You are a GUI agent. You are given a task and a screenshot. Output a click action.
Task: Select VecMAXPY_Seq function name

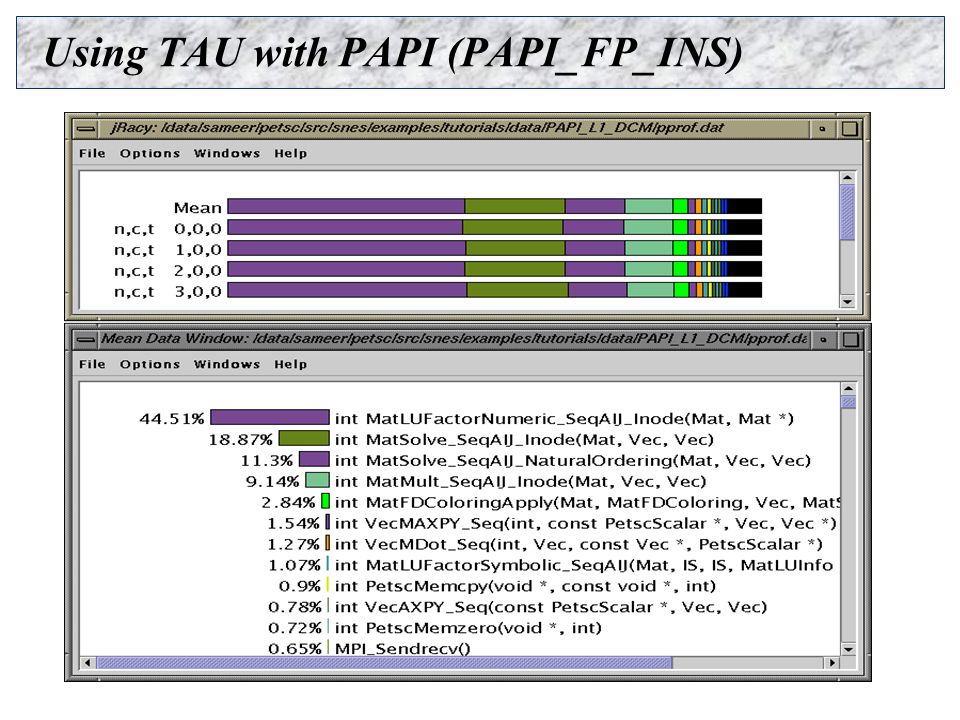click(585, 523)
